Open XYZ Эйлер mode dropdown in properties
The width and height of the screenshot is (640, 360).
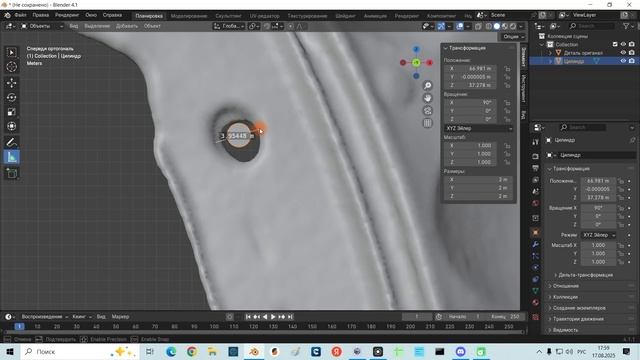tap(598, 235)
